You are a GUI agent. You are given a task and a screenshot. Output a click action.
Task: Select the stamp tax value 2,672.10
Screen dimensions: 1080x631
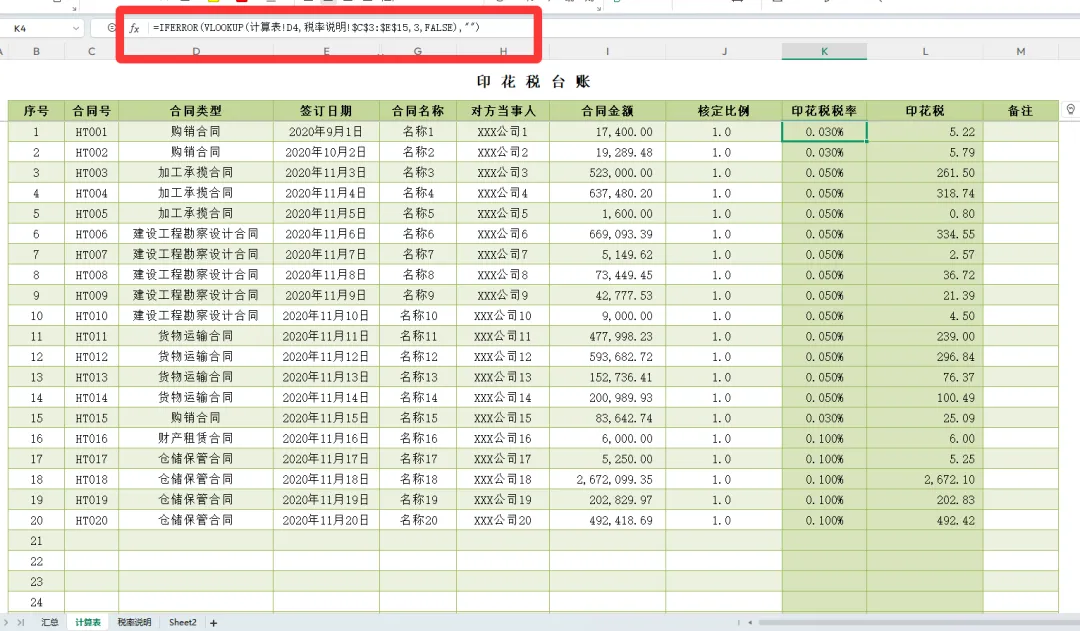[924, 479]
